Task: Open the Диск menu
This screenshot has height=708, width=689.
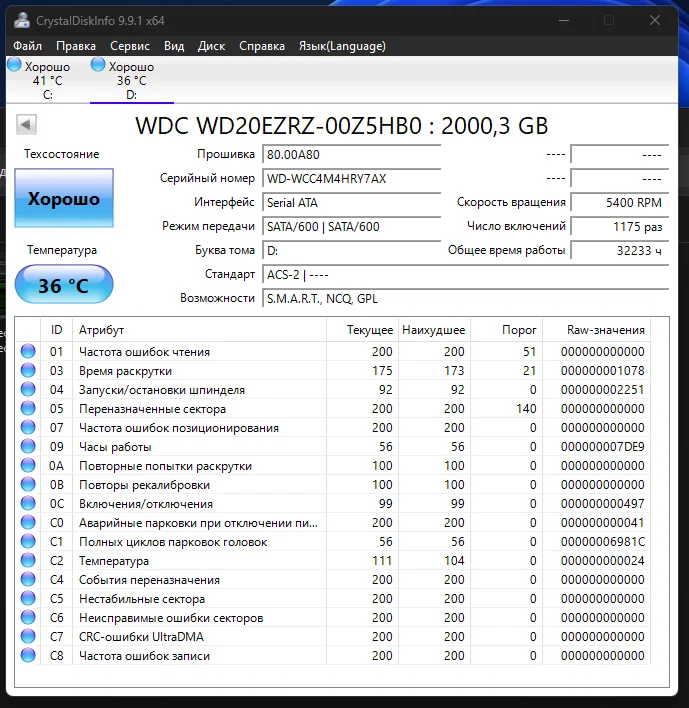Action: coord(211,46)
